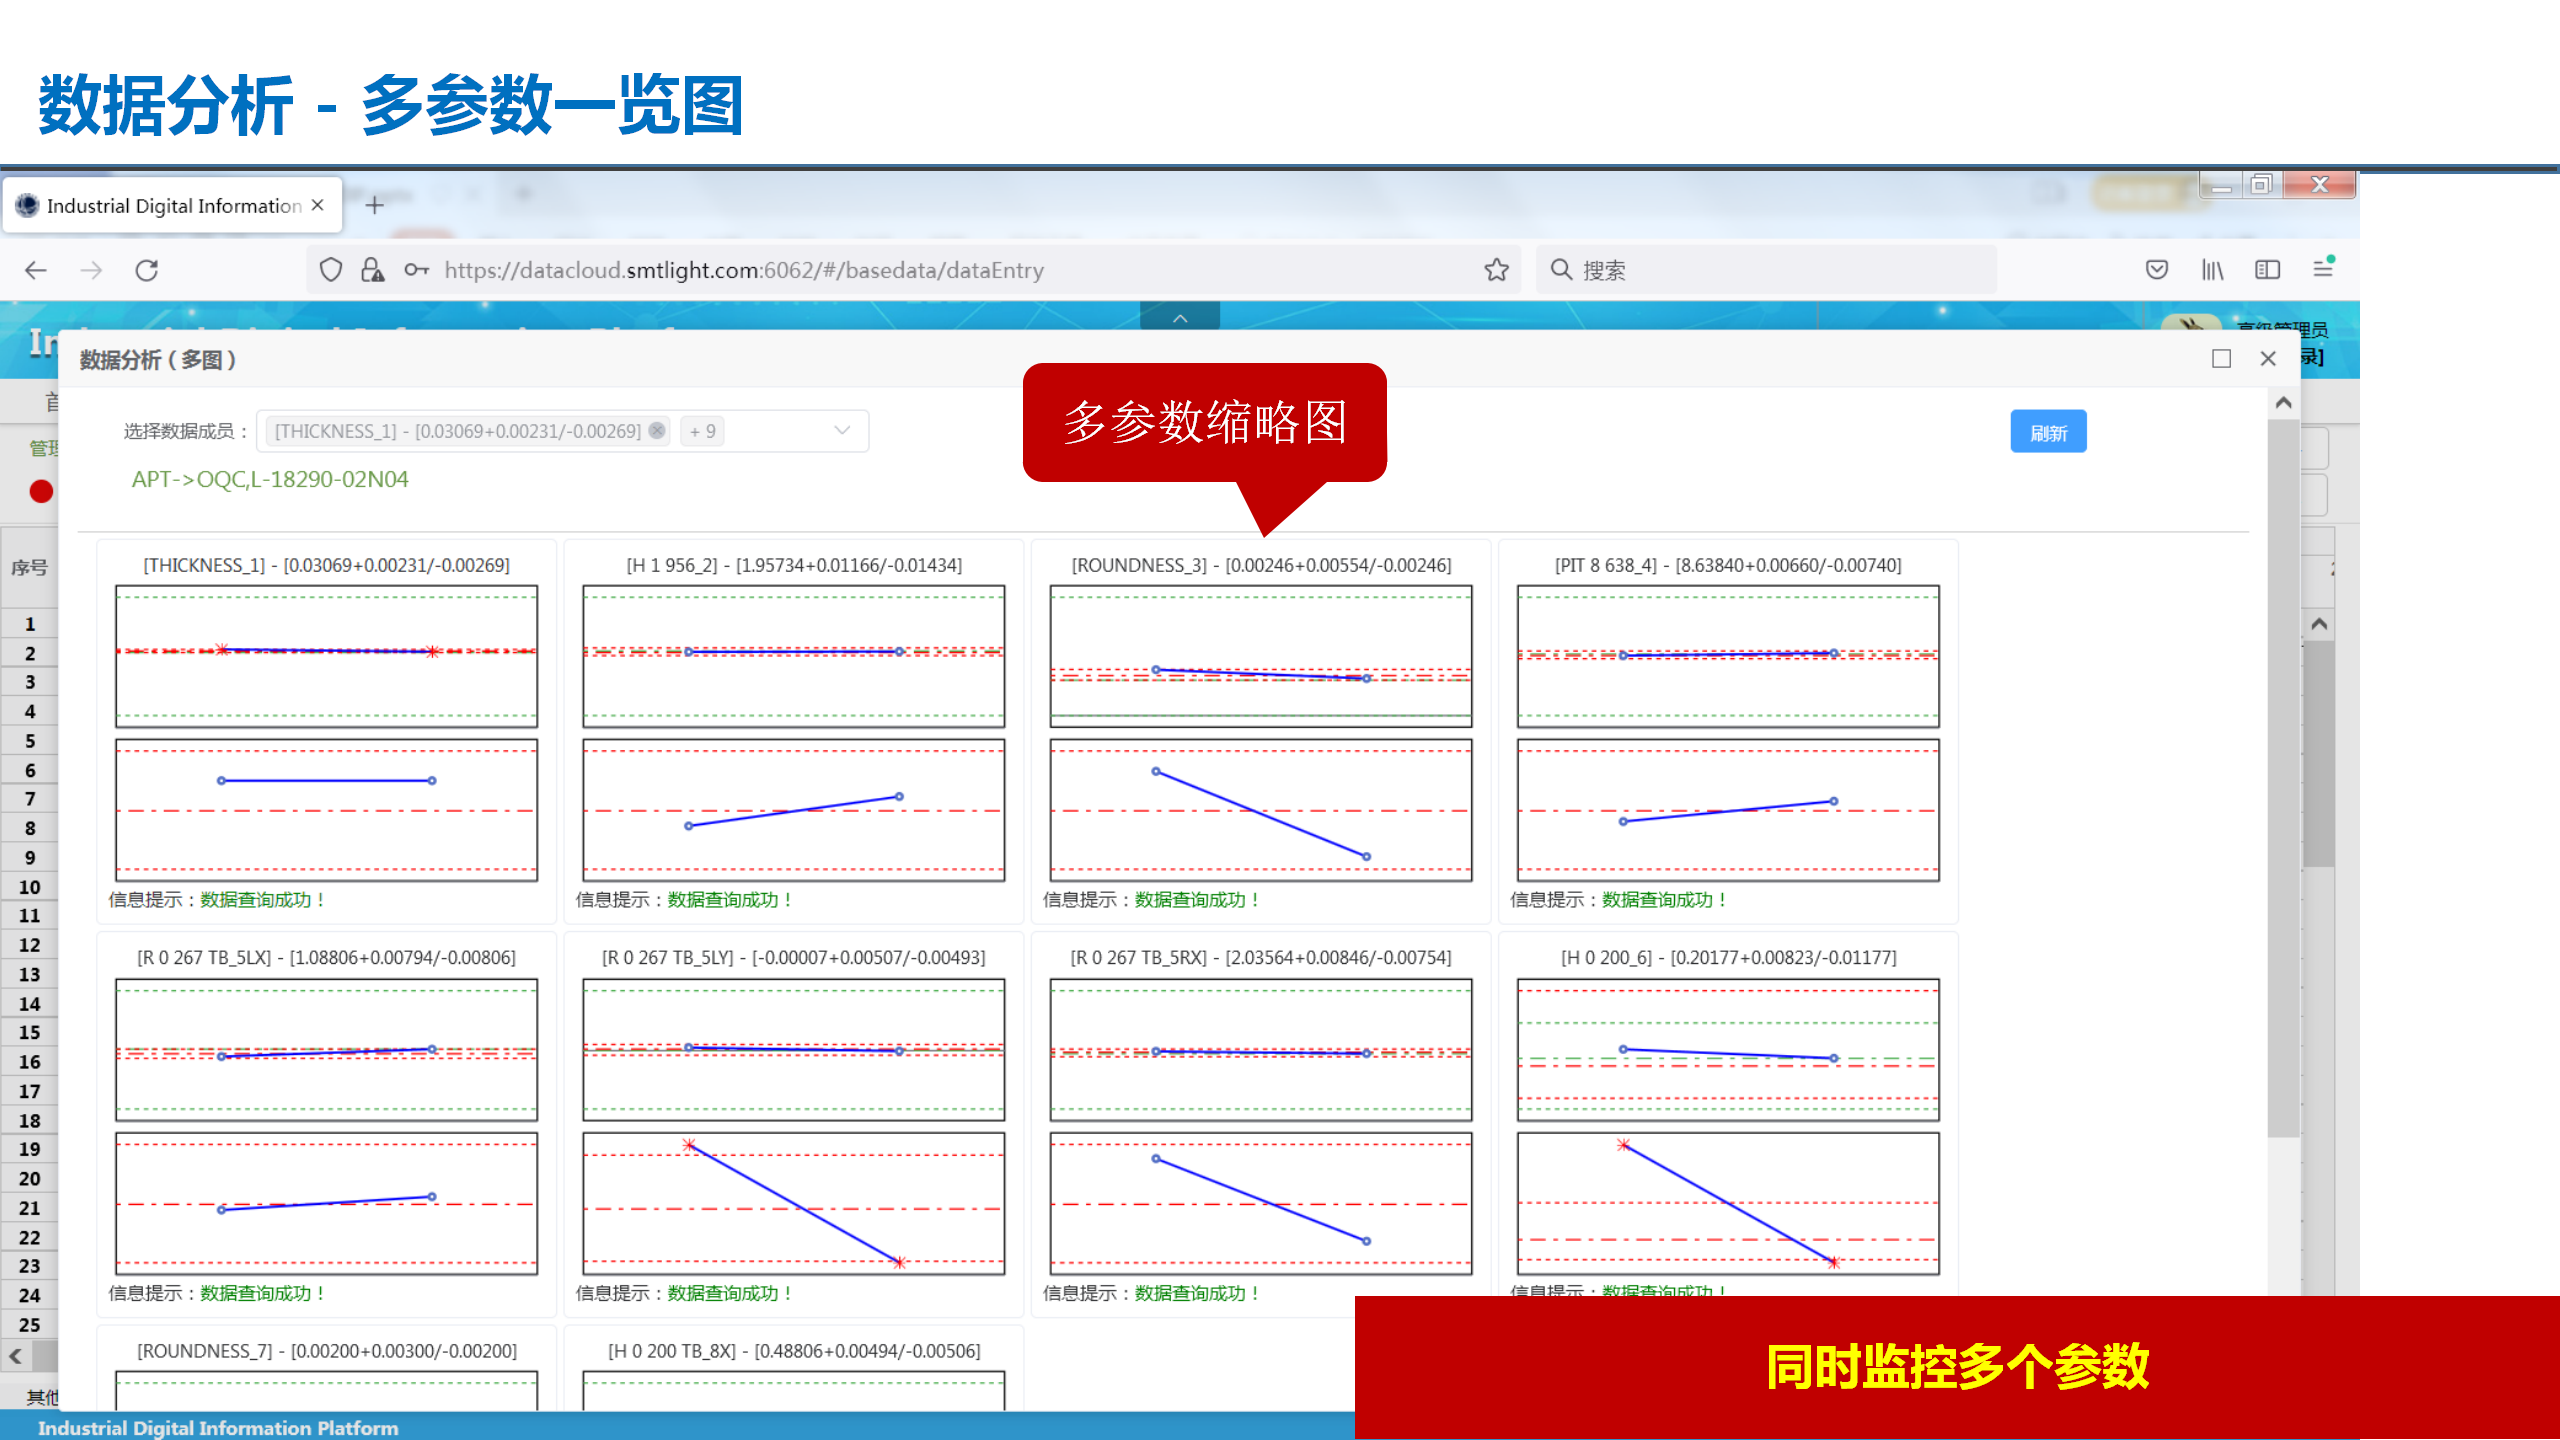
Task: Expand the data member selection dropdown
Action: [842, 431]
